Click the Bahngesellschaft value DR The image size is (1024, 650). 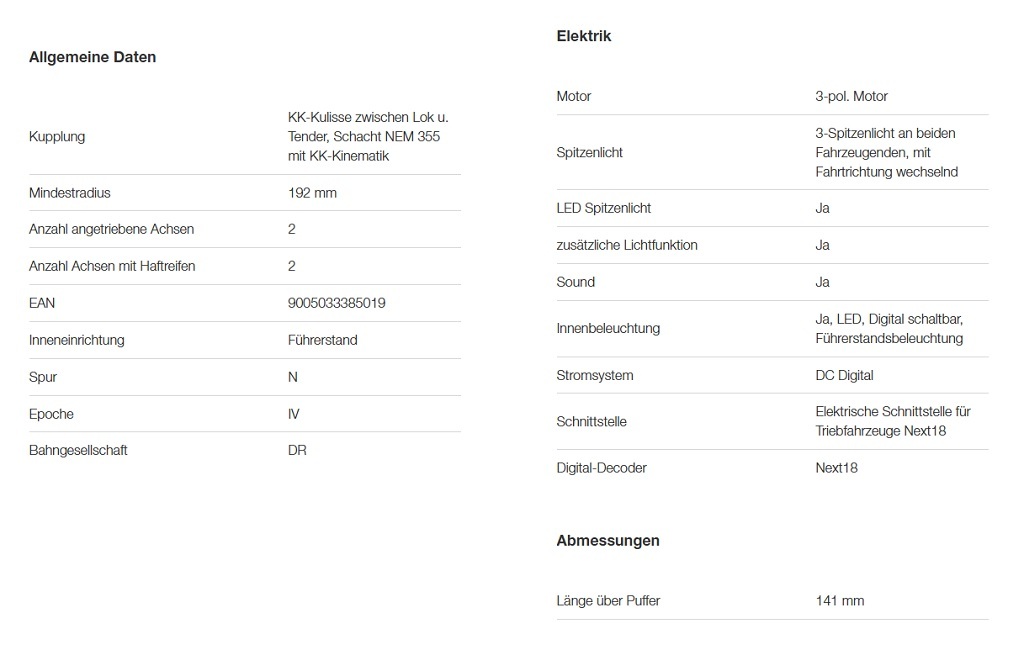point(297,450)
